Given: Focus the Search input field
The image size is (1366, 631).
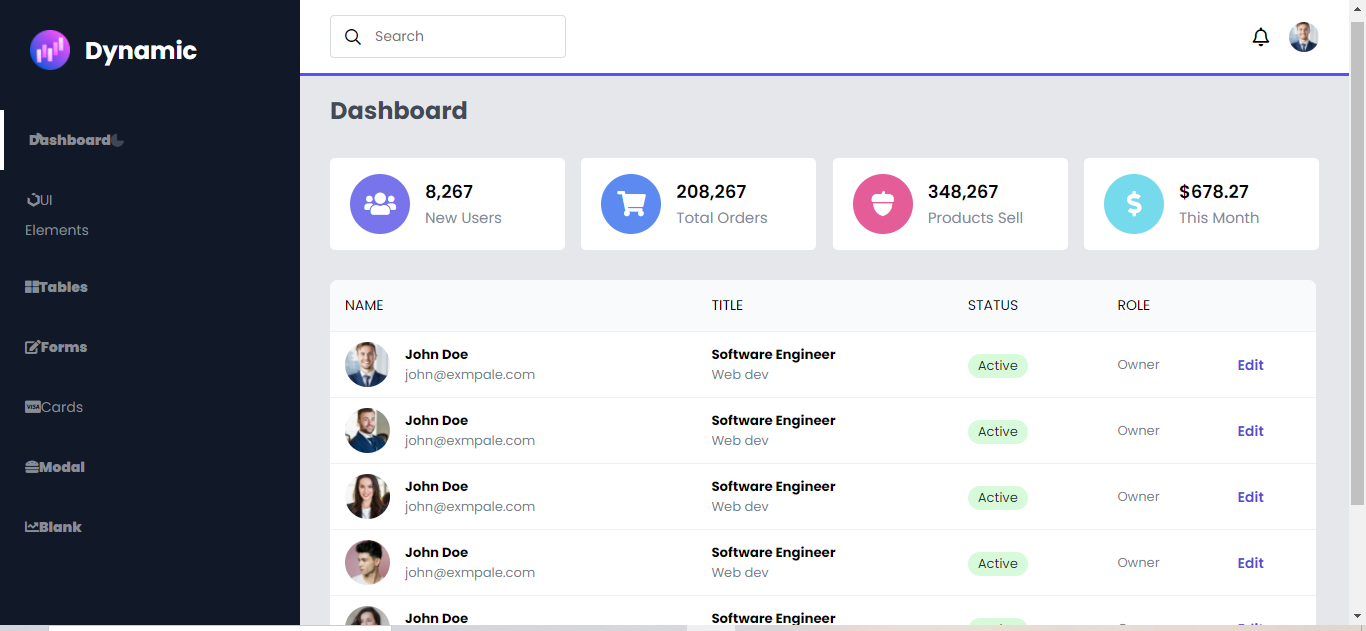Looking at the screenshot, I should tap(448, 36).
